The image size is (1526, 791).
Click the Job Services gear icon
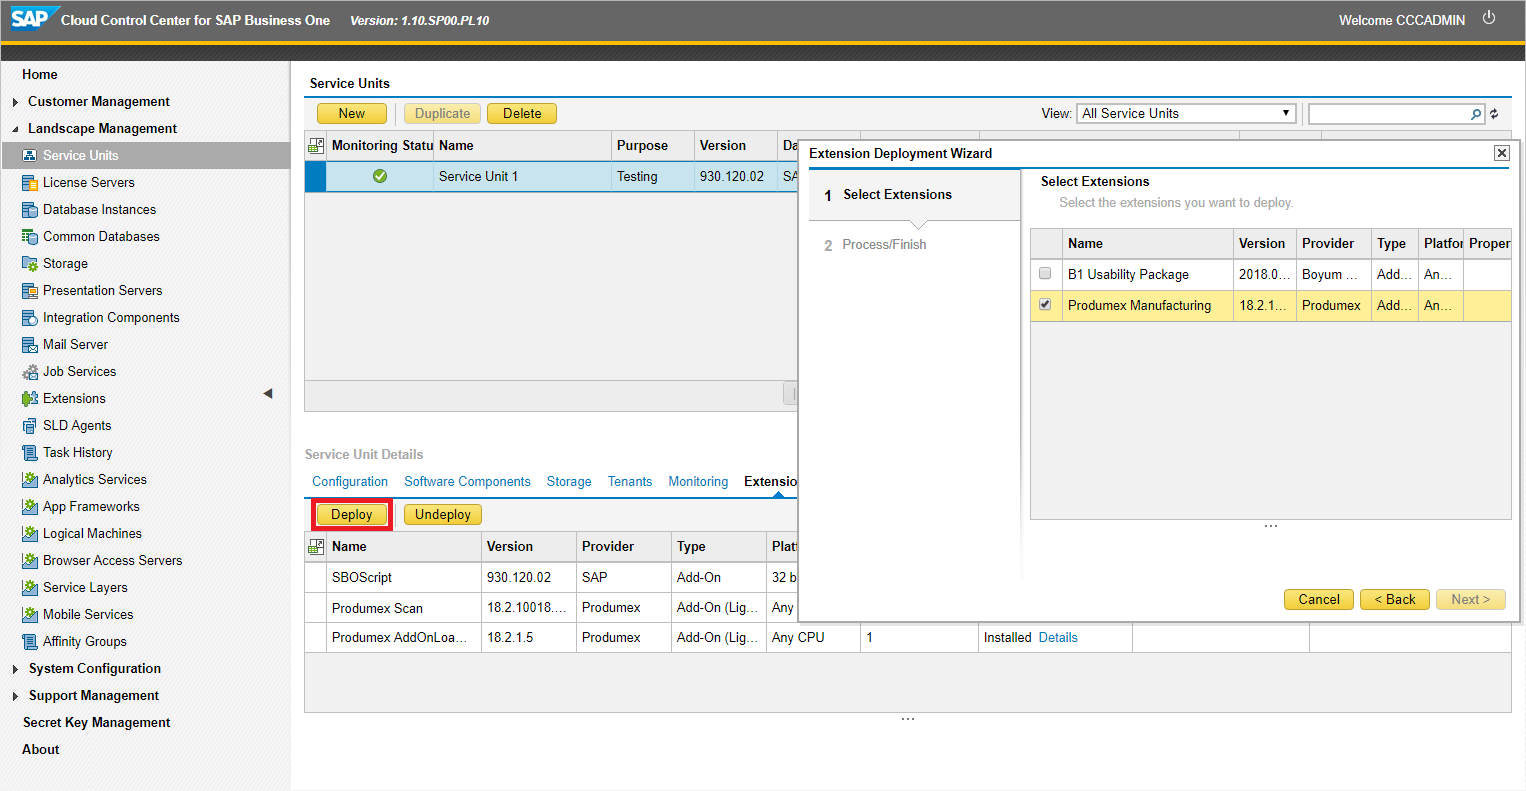pos(30,372)
